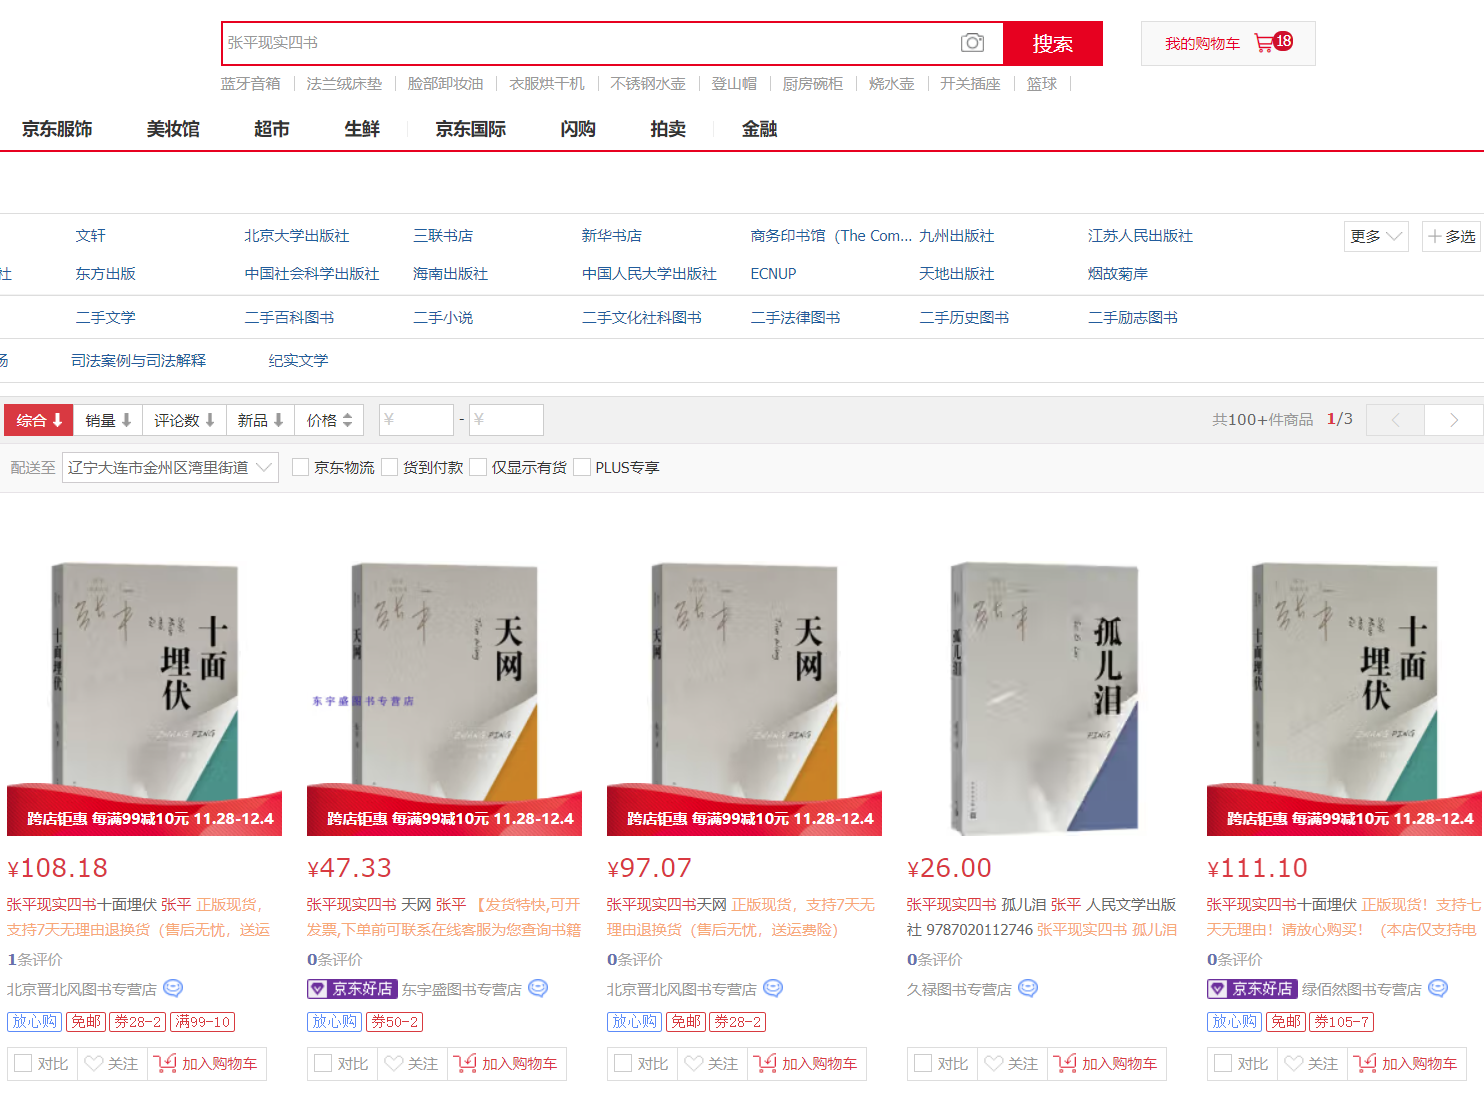
Task: Open the ¥47.33 天网 book cover thumbnail
Action: [444, 698]
